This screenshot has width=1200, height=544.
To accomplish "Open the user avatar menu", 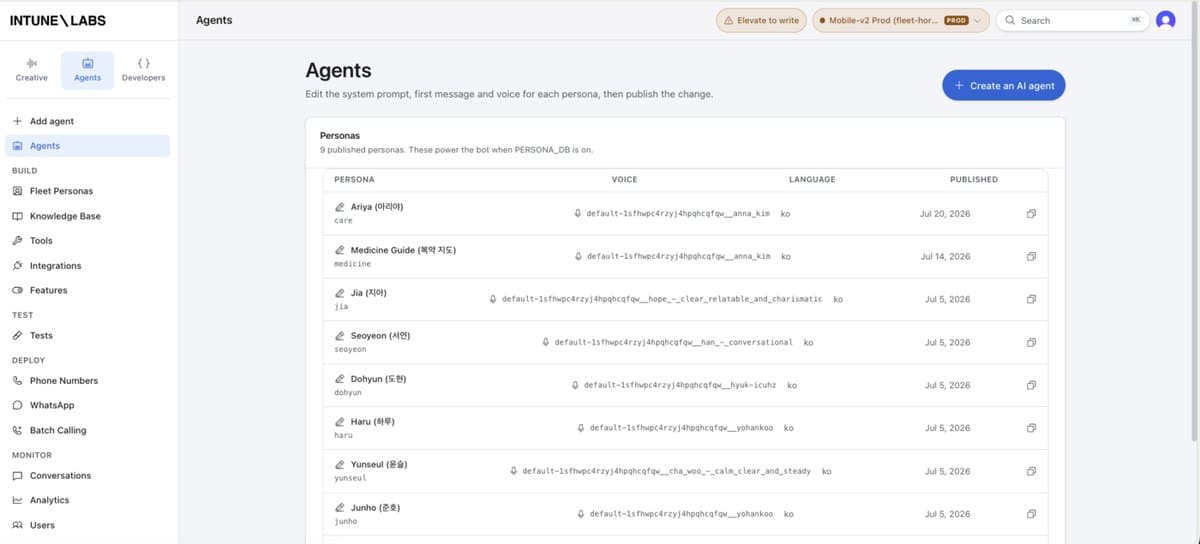I will (1165, 20).
